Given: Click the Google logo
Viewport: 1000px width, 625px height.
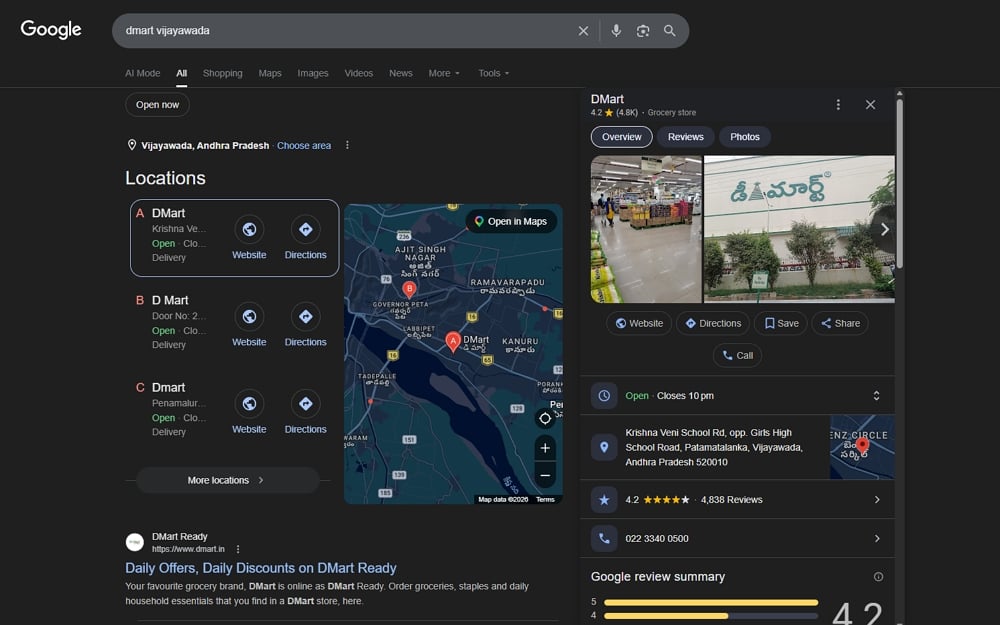Looking at the screenshot, I should 51,29.
